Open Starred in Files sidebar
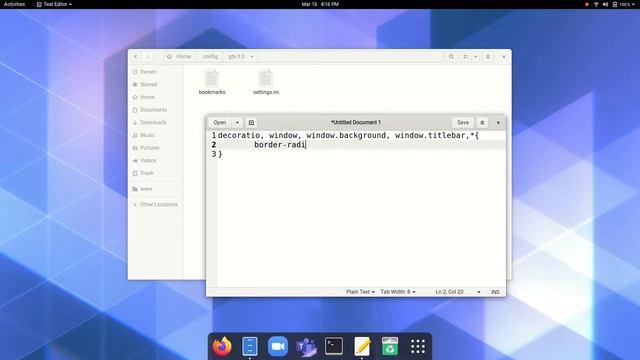640x360 pixels. [x=156, y=84]
